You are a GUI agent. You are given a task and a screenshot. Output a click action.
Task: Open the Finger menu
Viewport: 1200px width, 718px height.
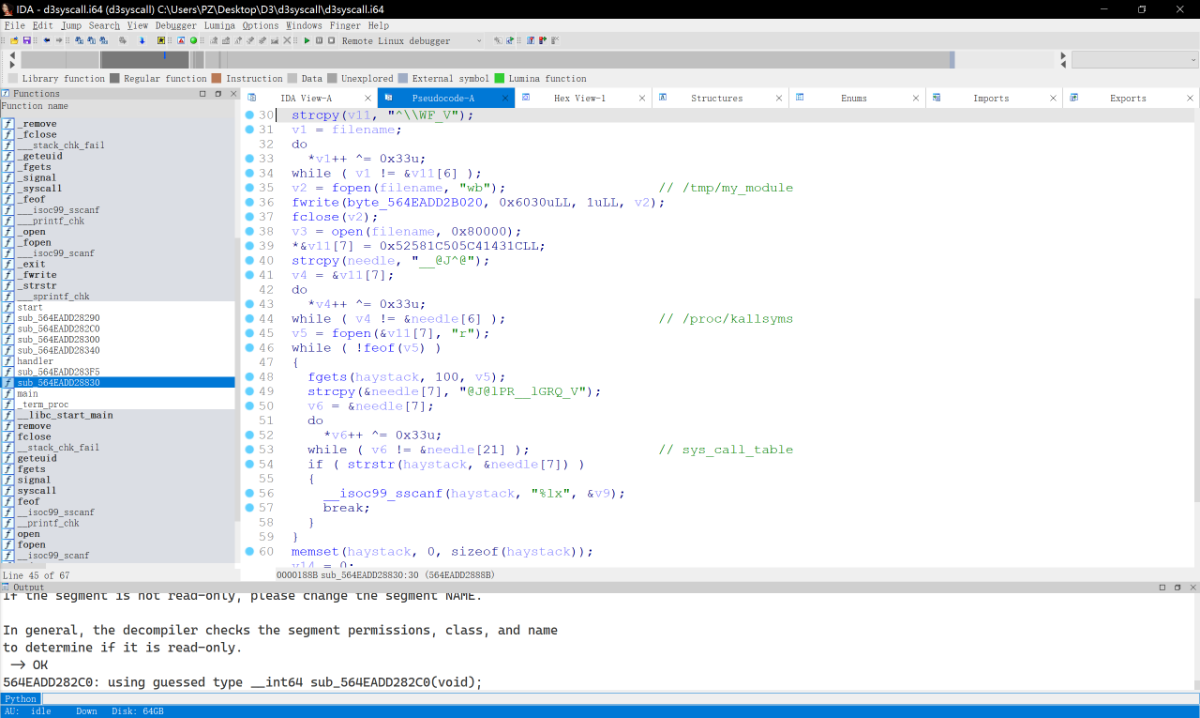(x=344, y=25)
